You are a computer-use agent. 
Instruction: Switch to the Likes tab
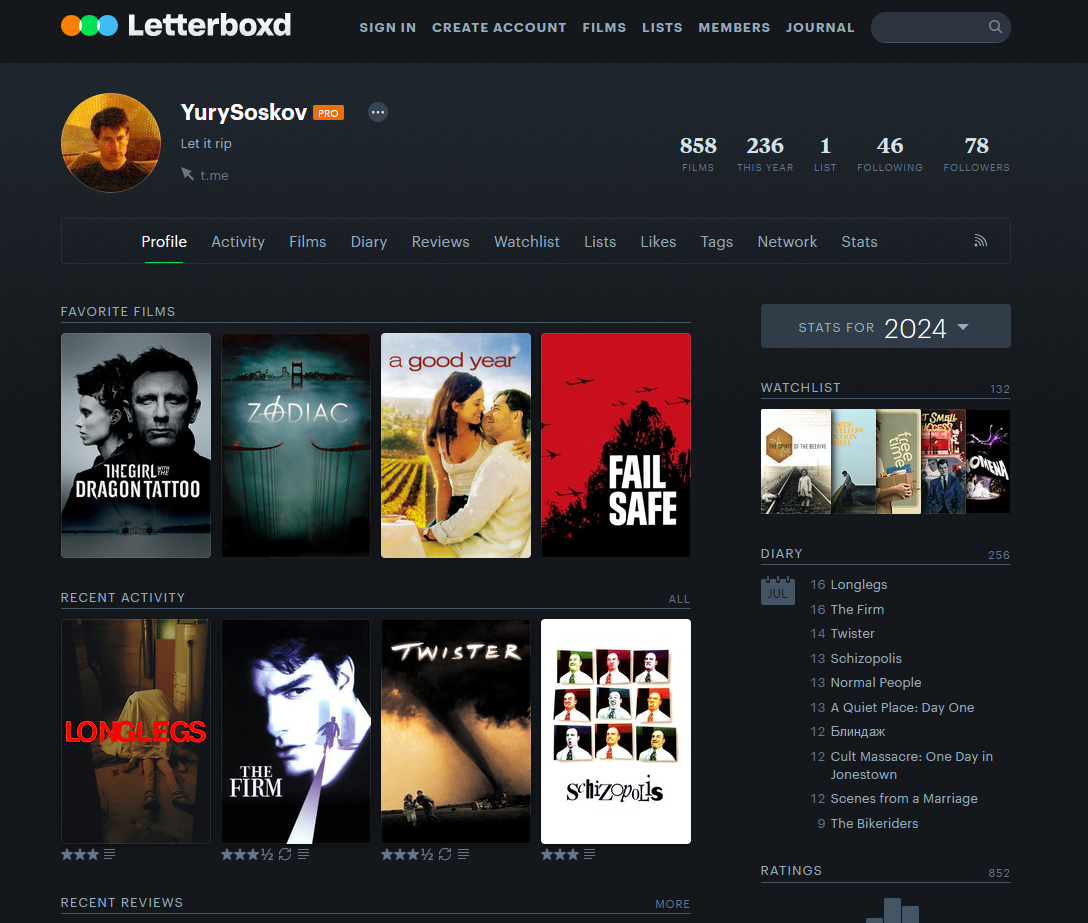[658, 242]
